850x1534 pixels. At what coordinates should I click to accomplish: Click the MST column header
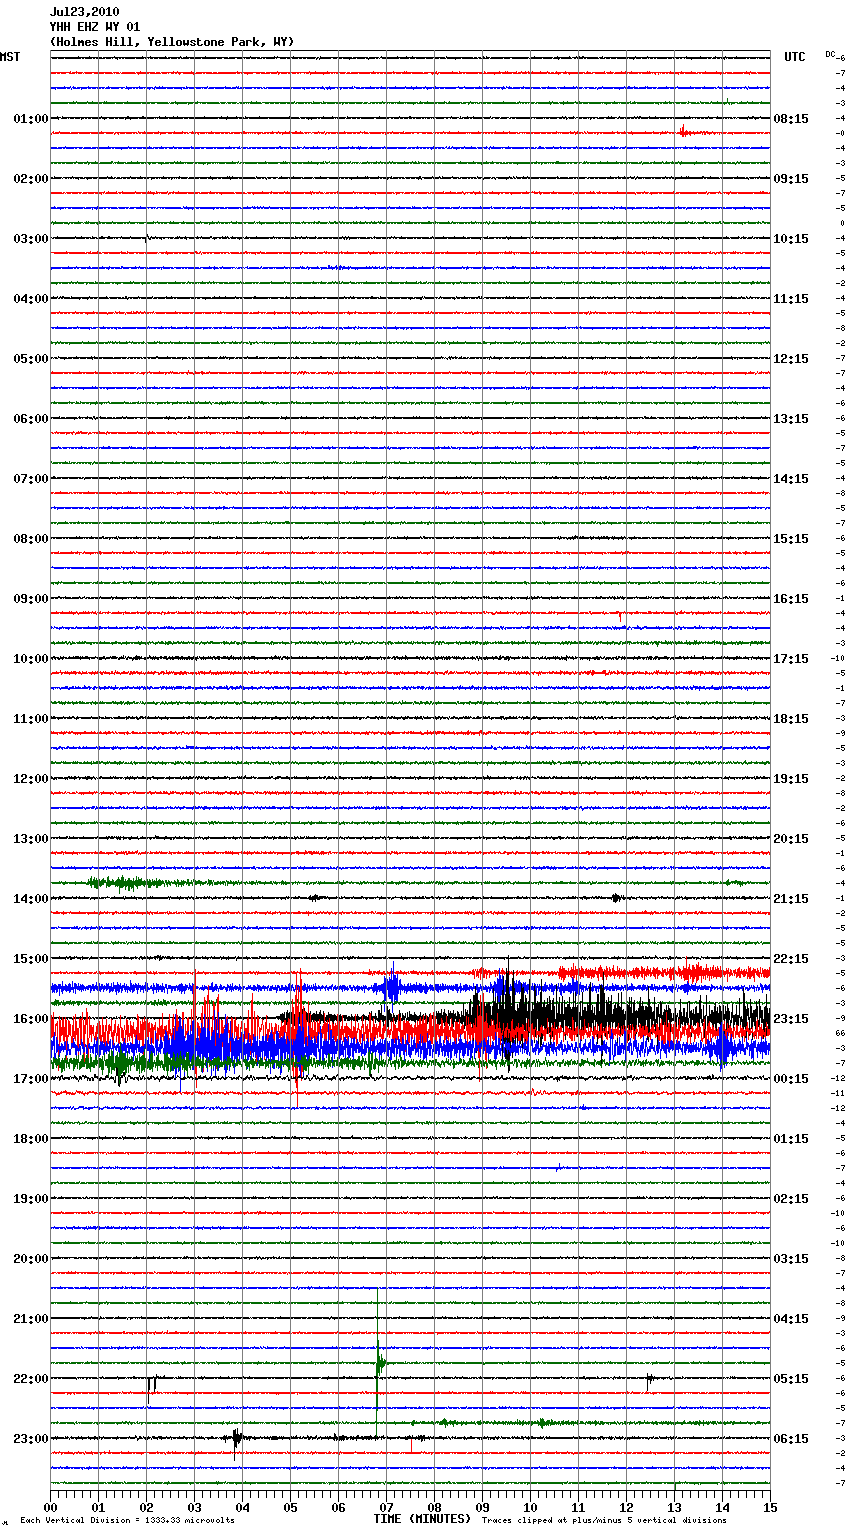click(x=10, y=57)
